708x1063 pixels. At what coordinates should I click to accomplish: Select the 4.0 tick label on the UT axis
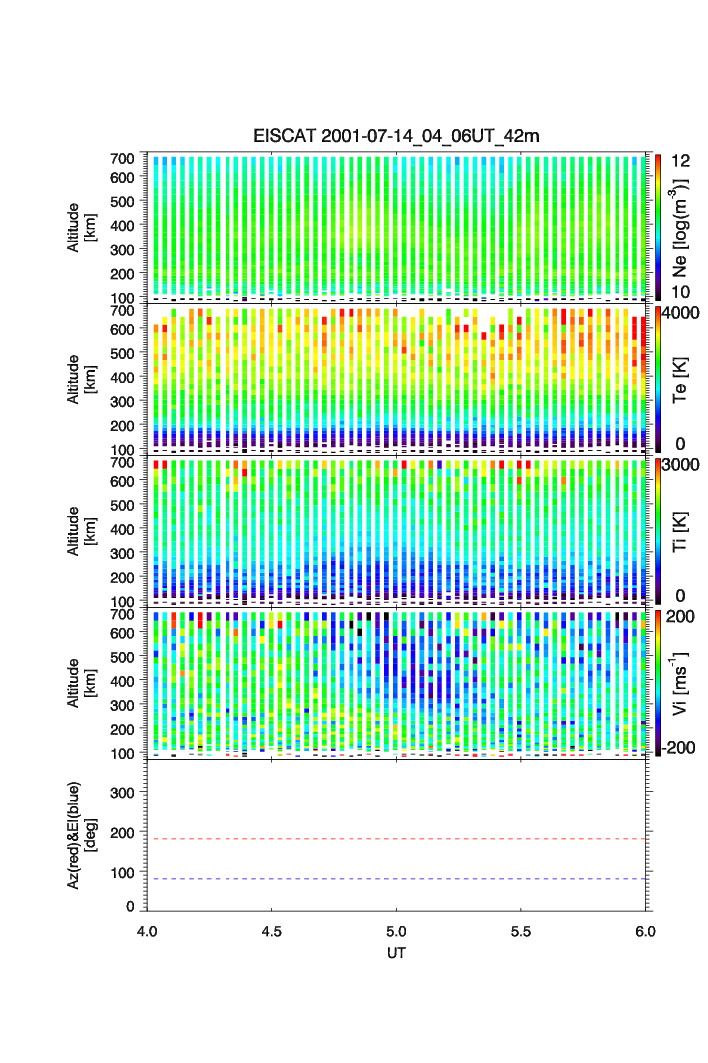(x=147, y=930)
